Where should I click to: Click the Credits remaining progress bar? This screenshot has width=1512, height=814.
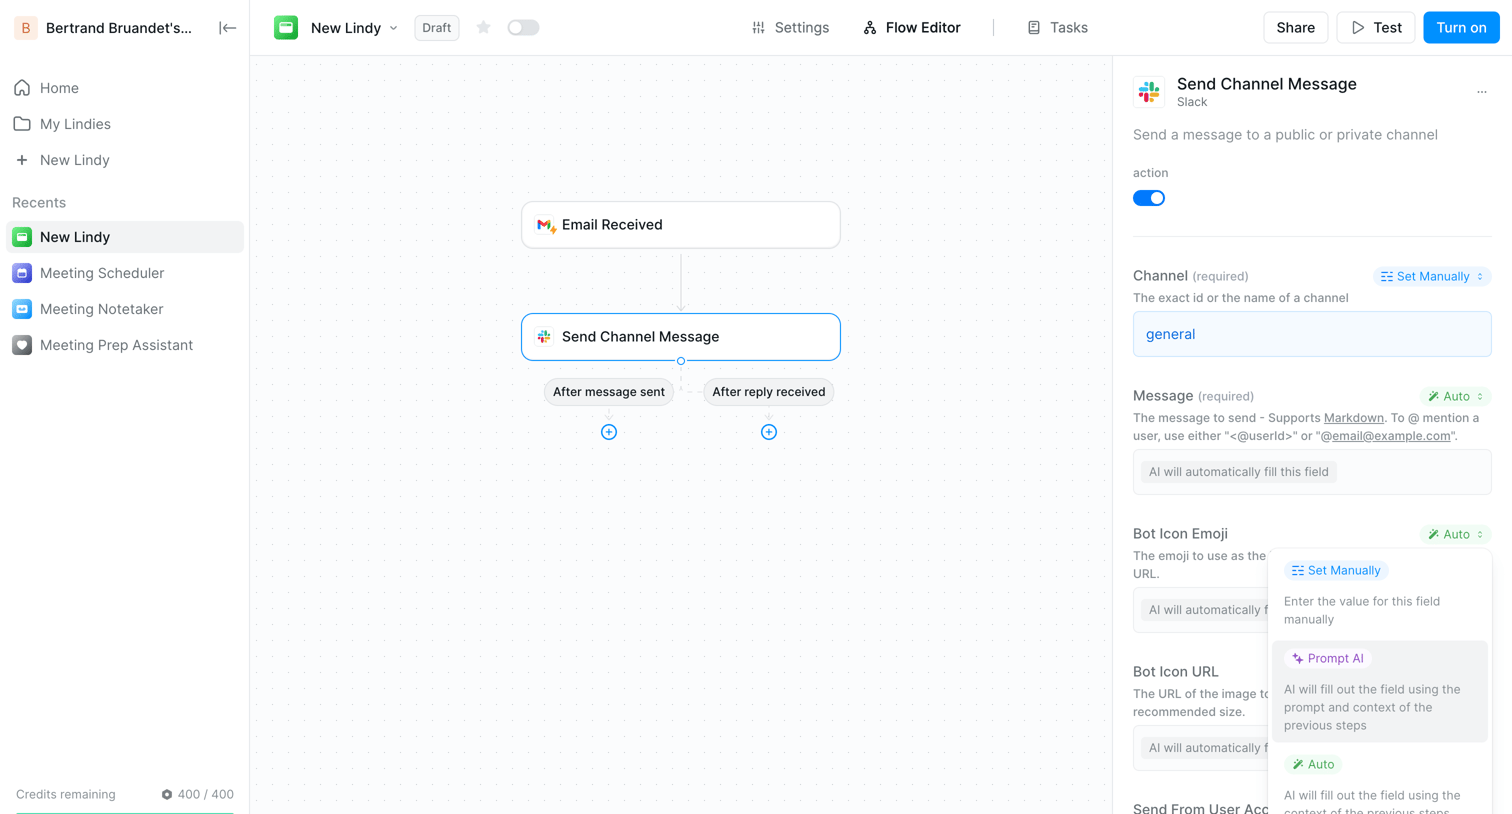(125, 812)
